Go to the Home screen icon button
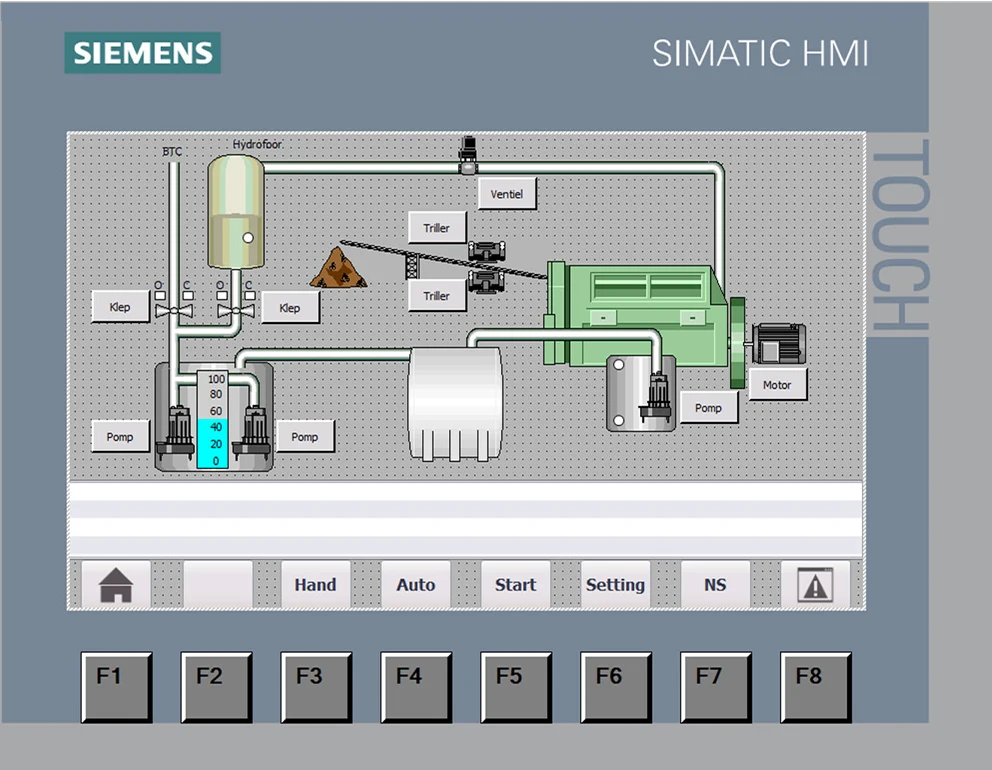Screen dimensions: 992x770 click(116, 585)
